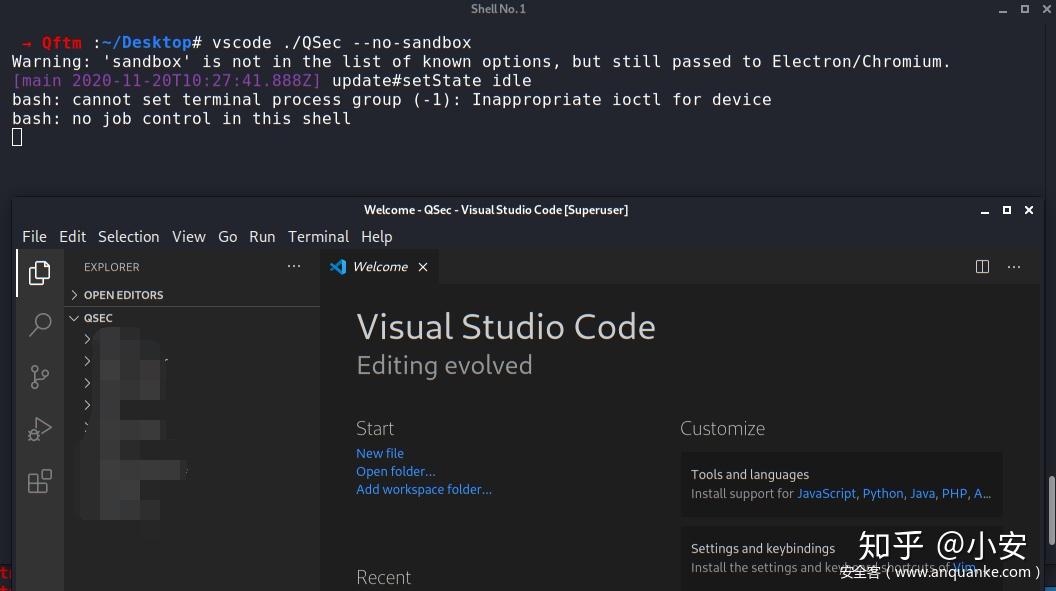The image size is (1056, 591).
Task: Open the Selection menu
Action: tap(128, 237)
